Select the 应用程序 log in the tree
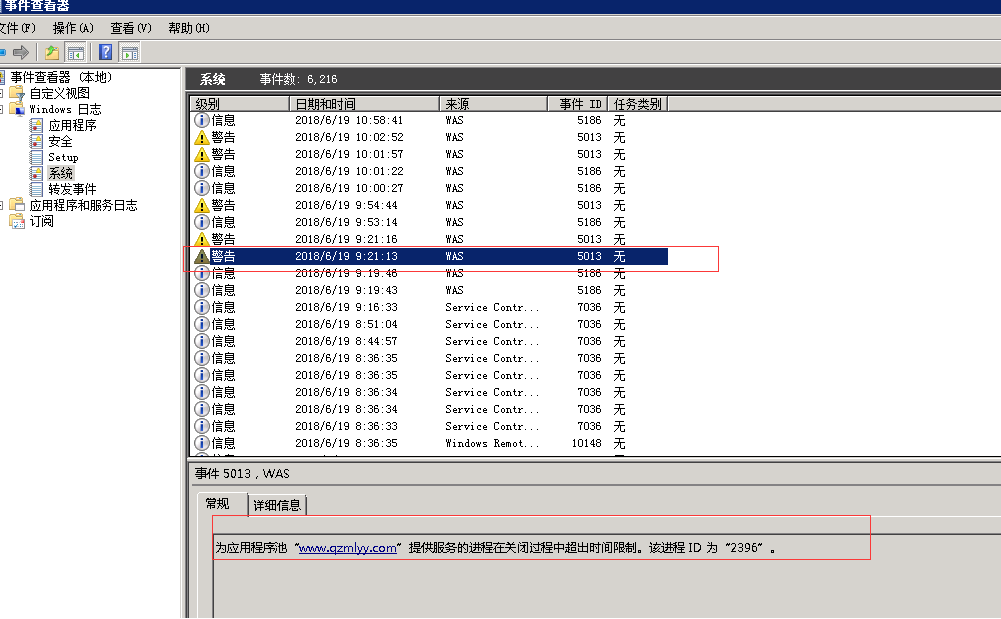This screenshot has height=619, width=1001. click(x=72, y=125)
